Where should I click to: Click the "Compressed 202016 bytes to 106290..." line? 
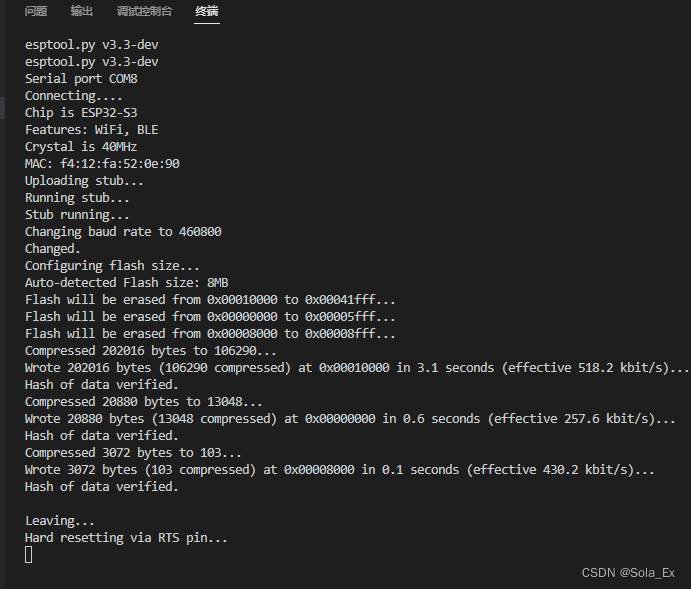[151, 351]
